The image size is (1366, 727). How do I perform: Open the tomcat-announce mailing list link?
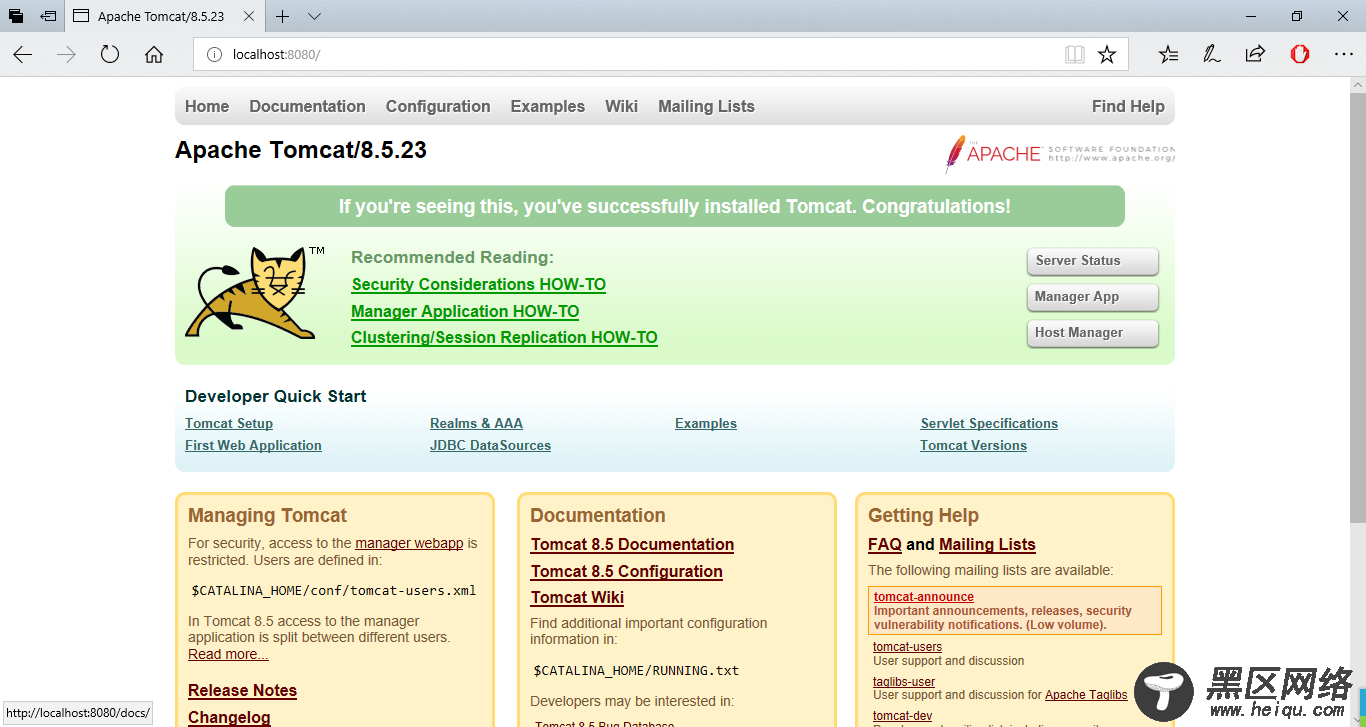pyautogui.click(x=924, y=597)
